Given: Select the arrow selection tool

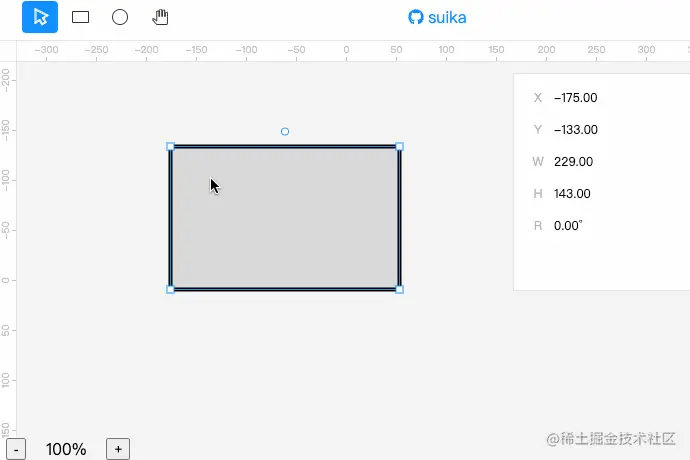Looking at the screenshot, I should tap(40, 17).
